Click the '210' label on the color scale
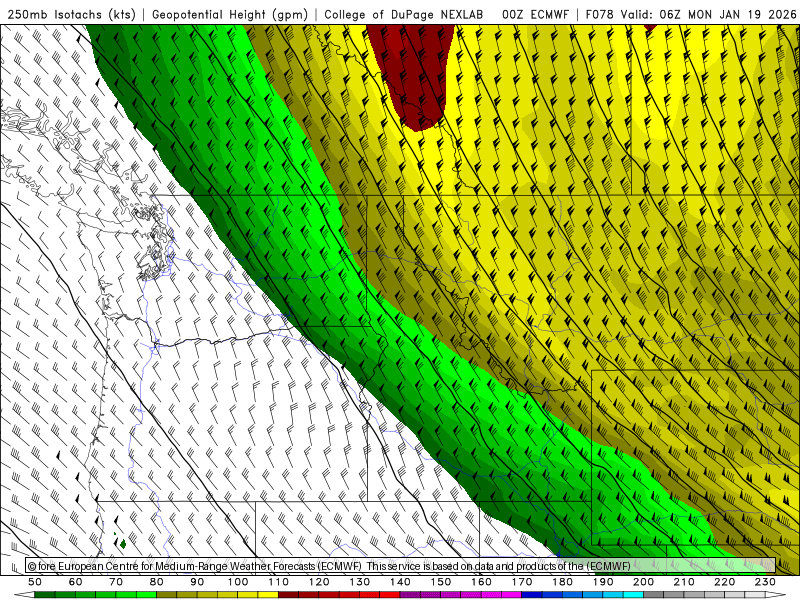Viewport: 800px width, 600px height. pos(684,582)
